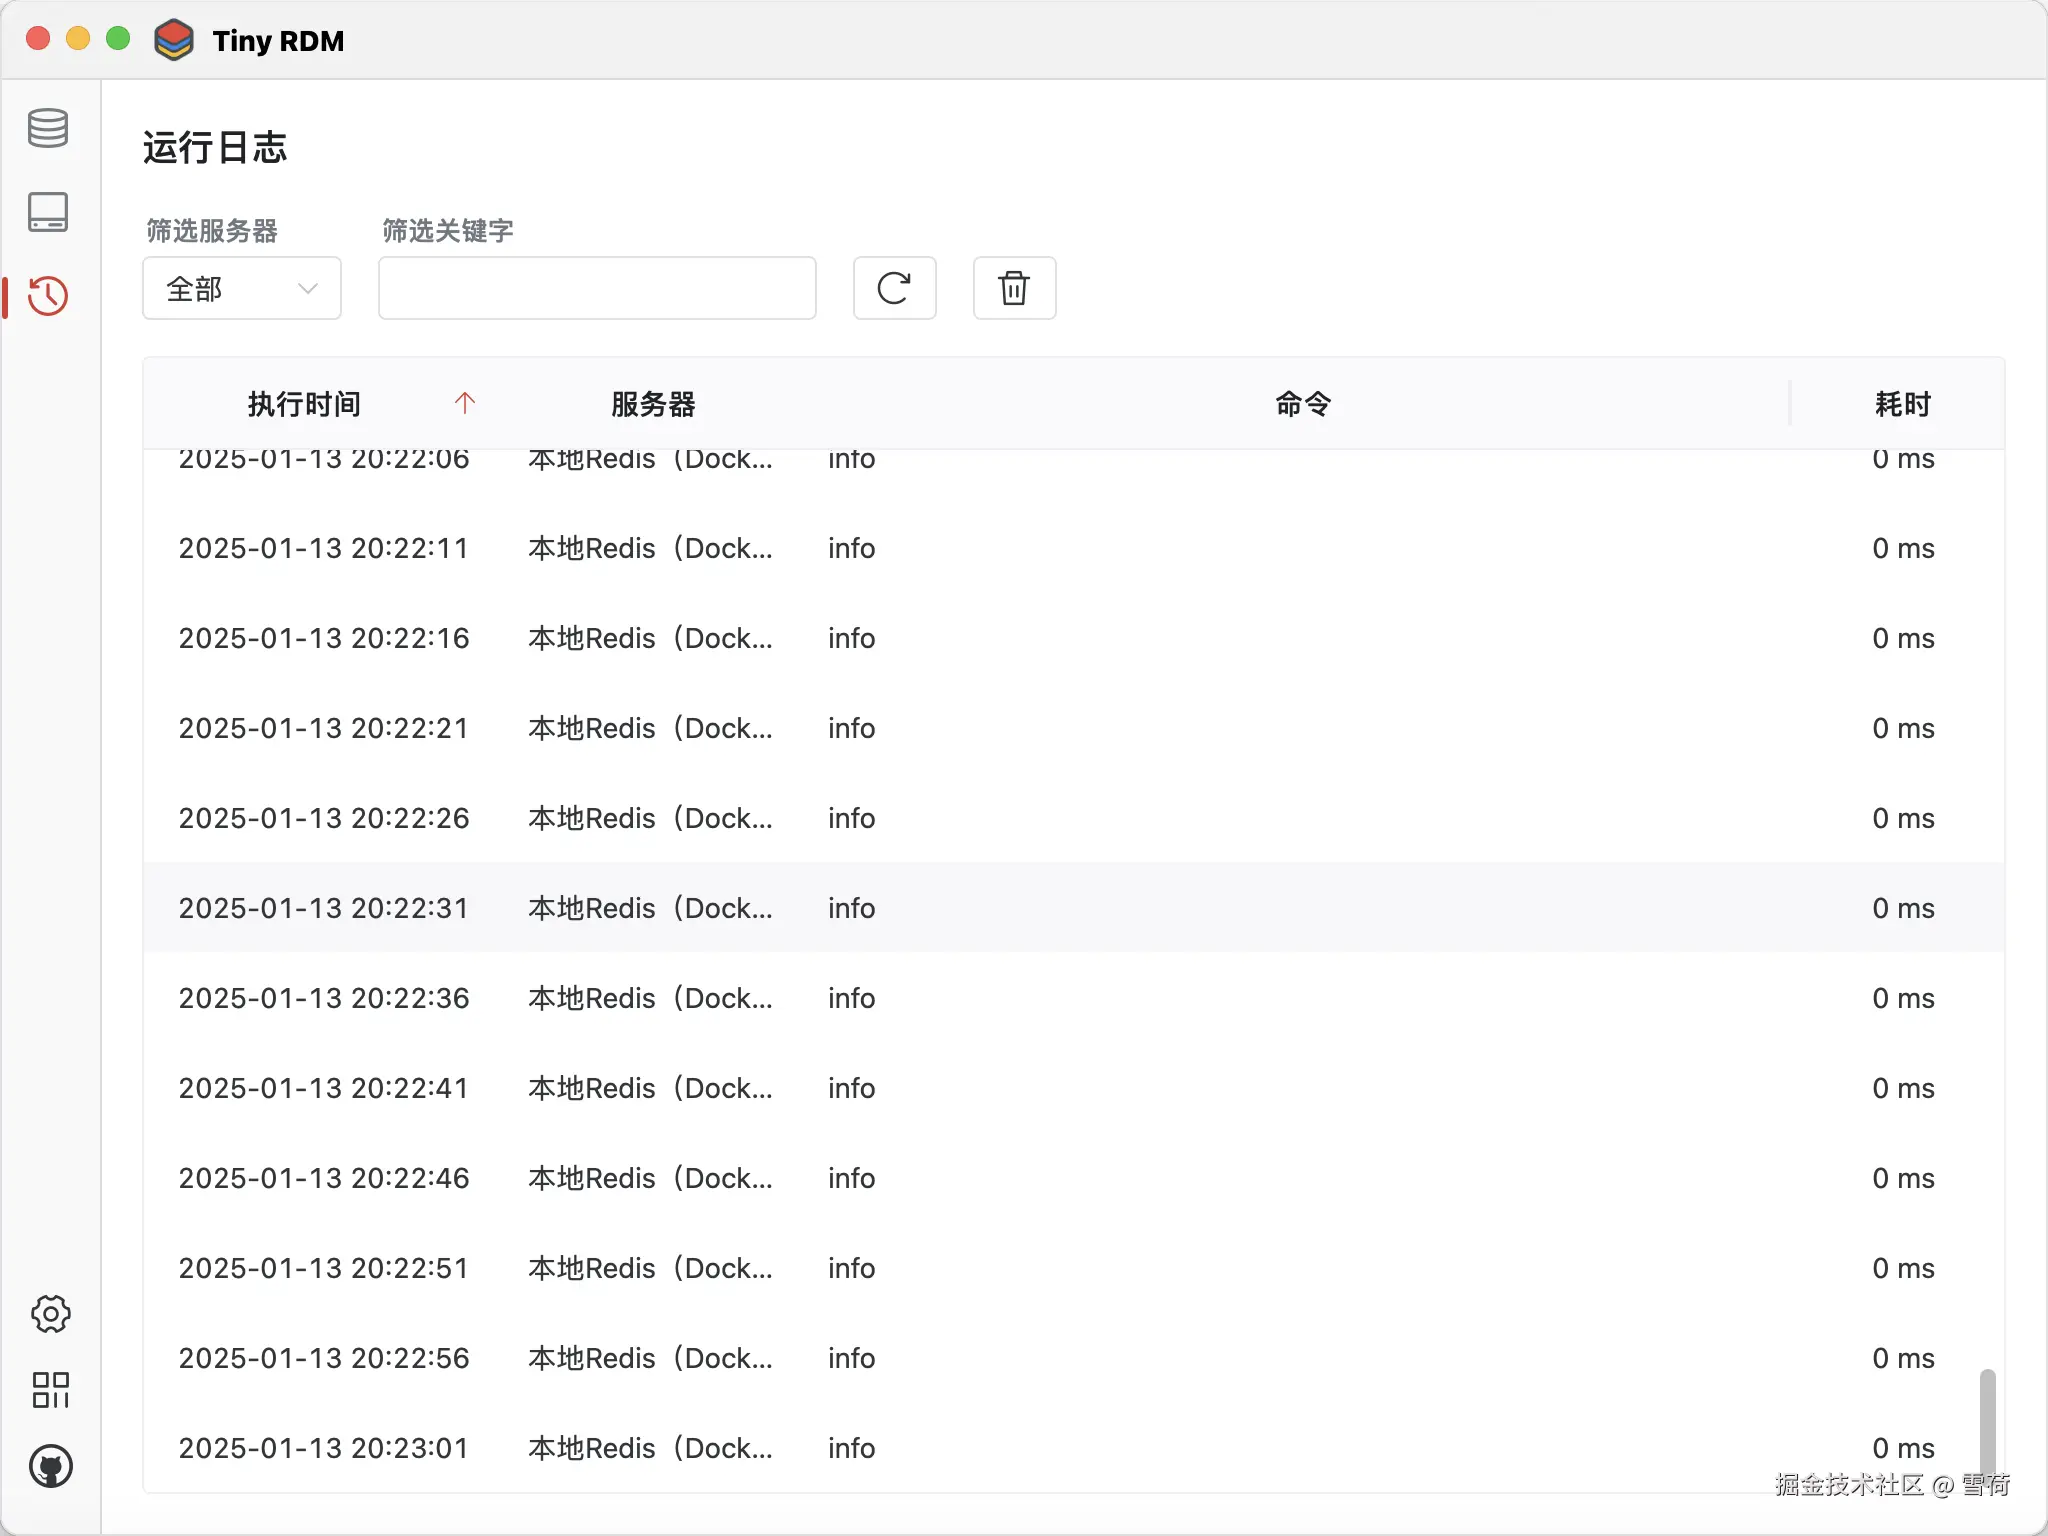This screenshot has height=1536, width=2048.
Task: Click the 命令 column header
Action: click(1303, 404)
